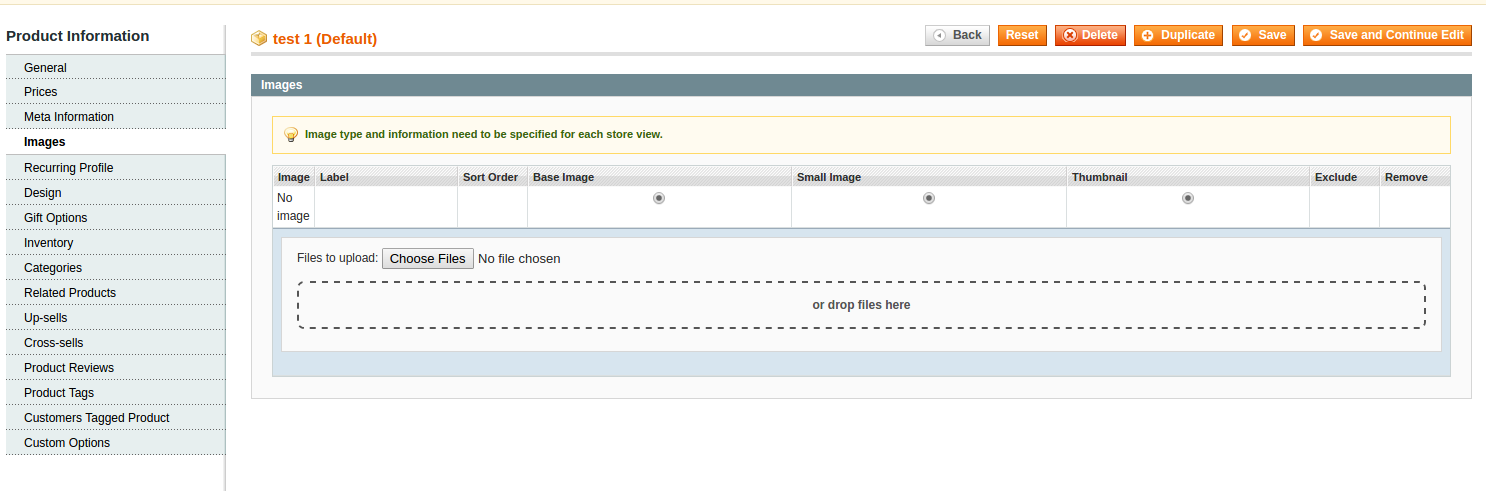
Task: Open the Custom Options tab
Action: pos(116,443)
